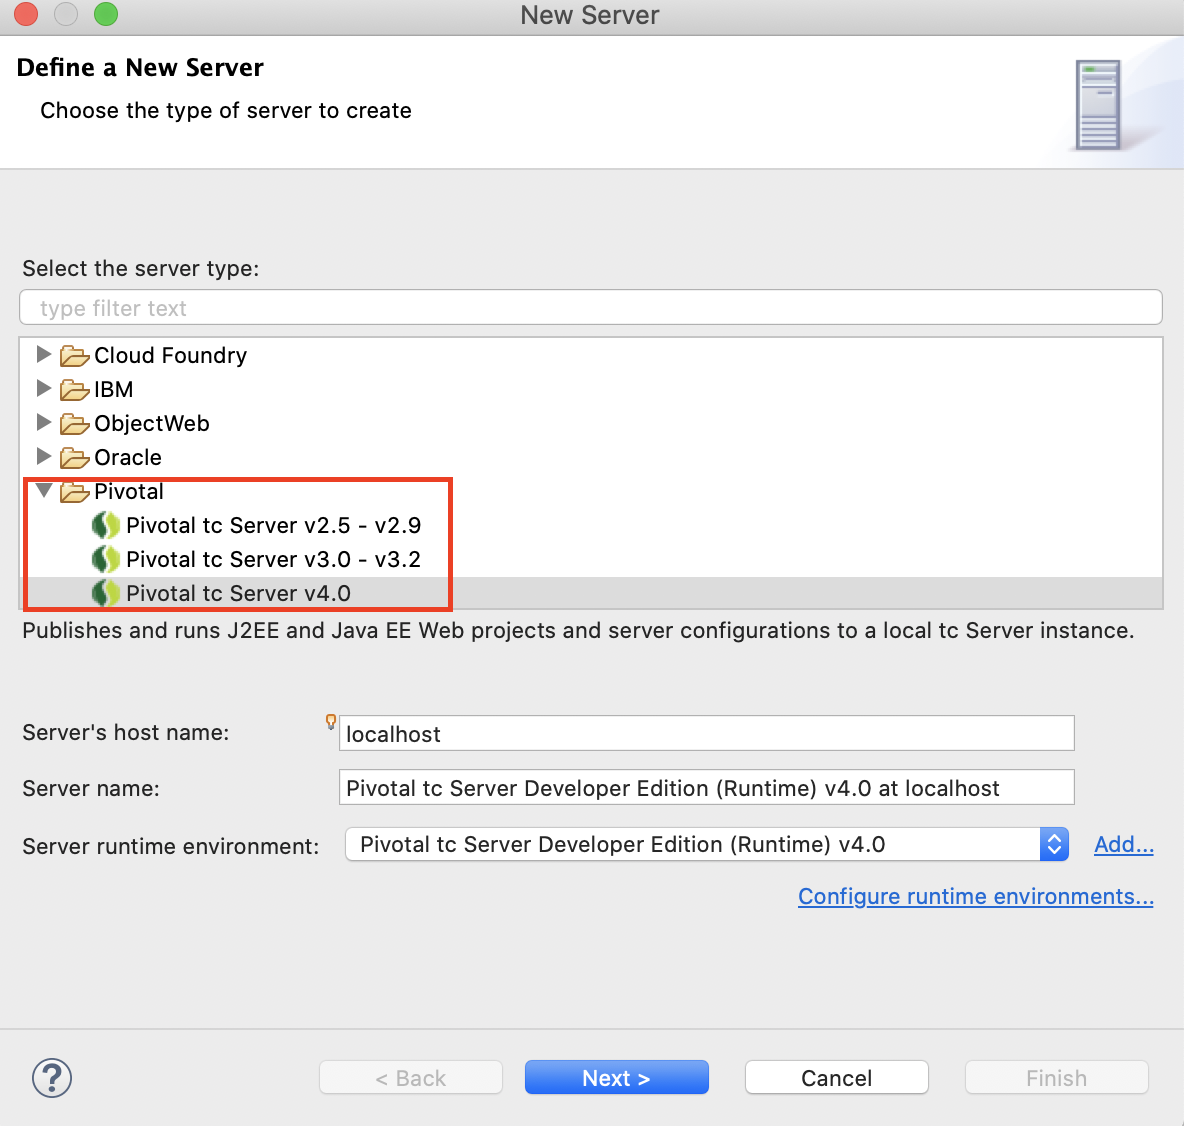
Task: Close the New Server dialog window
Action: (x=25, y=14)
